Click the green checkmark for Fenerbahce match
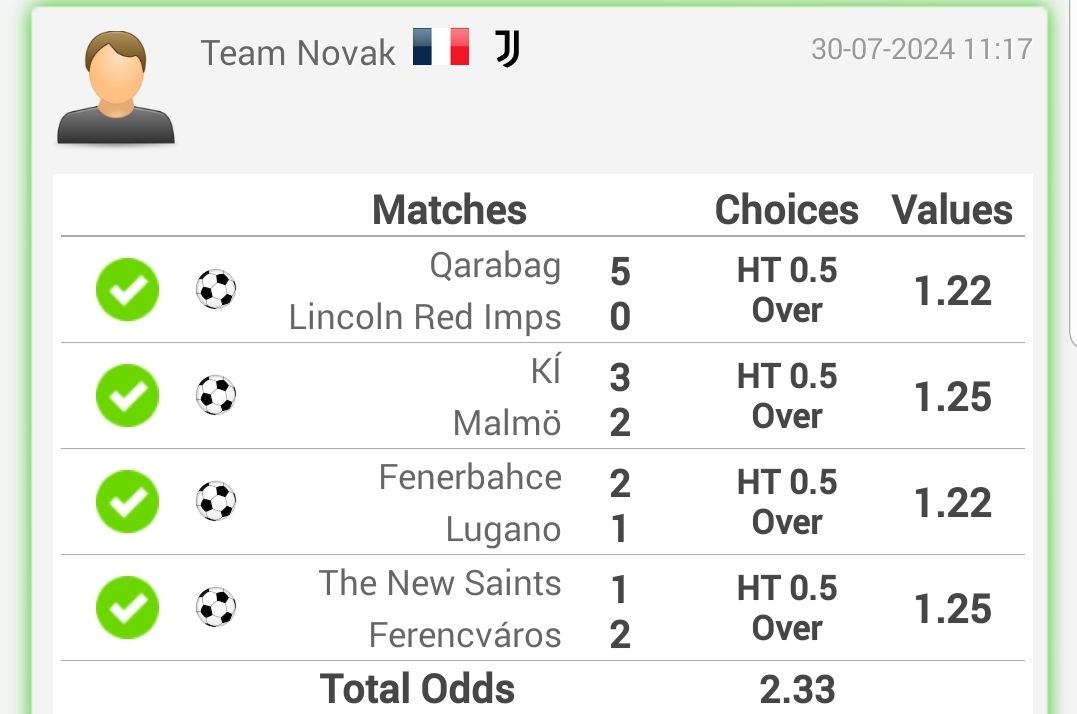The height and width of the screenshot is (714, 1077). [128, 502]
